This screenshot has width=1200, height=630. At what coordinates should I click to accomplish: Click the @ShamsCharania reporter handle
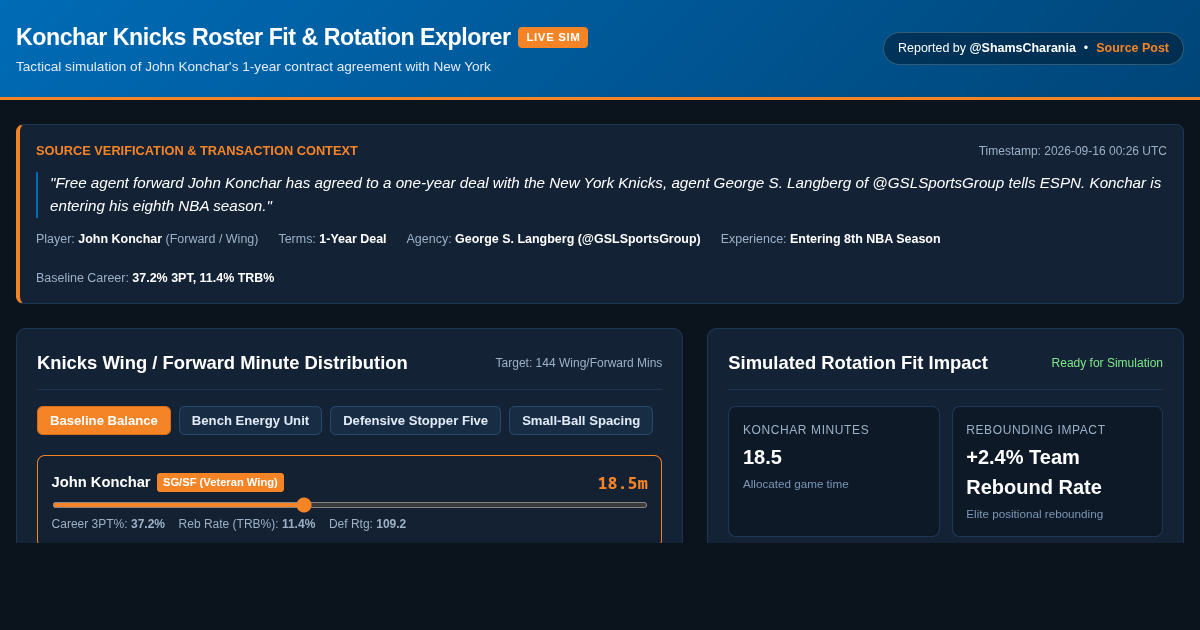pyautogui.click(x=1022, y=48)
